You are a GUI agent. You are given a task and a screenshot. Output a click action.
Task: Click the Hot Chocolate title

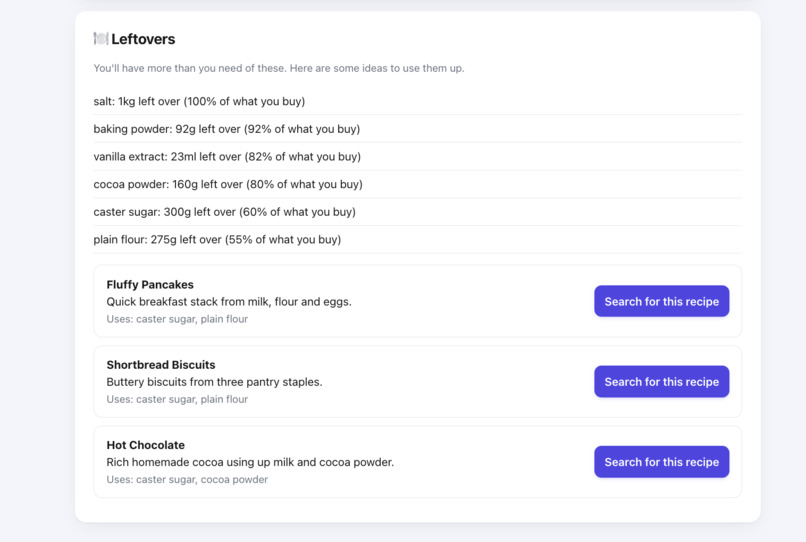click(145, 445)
